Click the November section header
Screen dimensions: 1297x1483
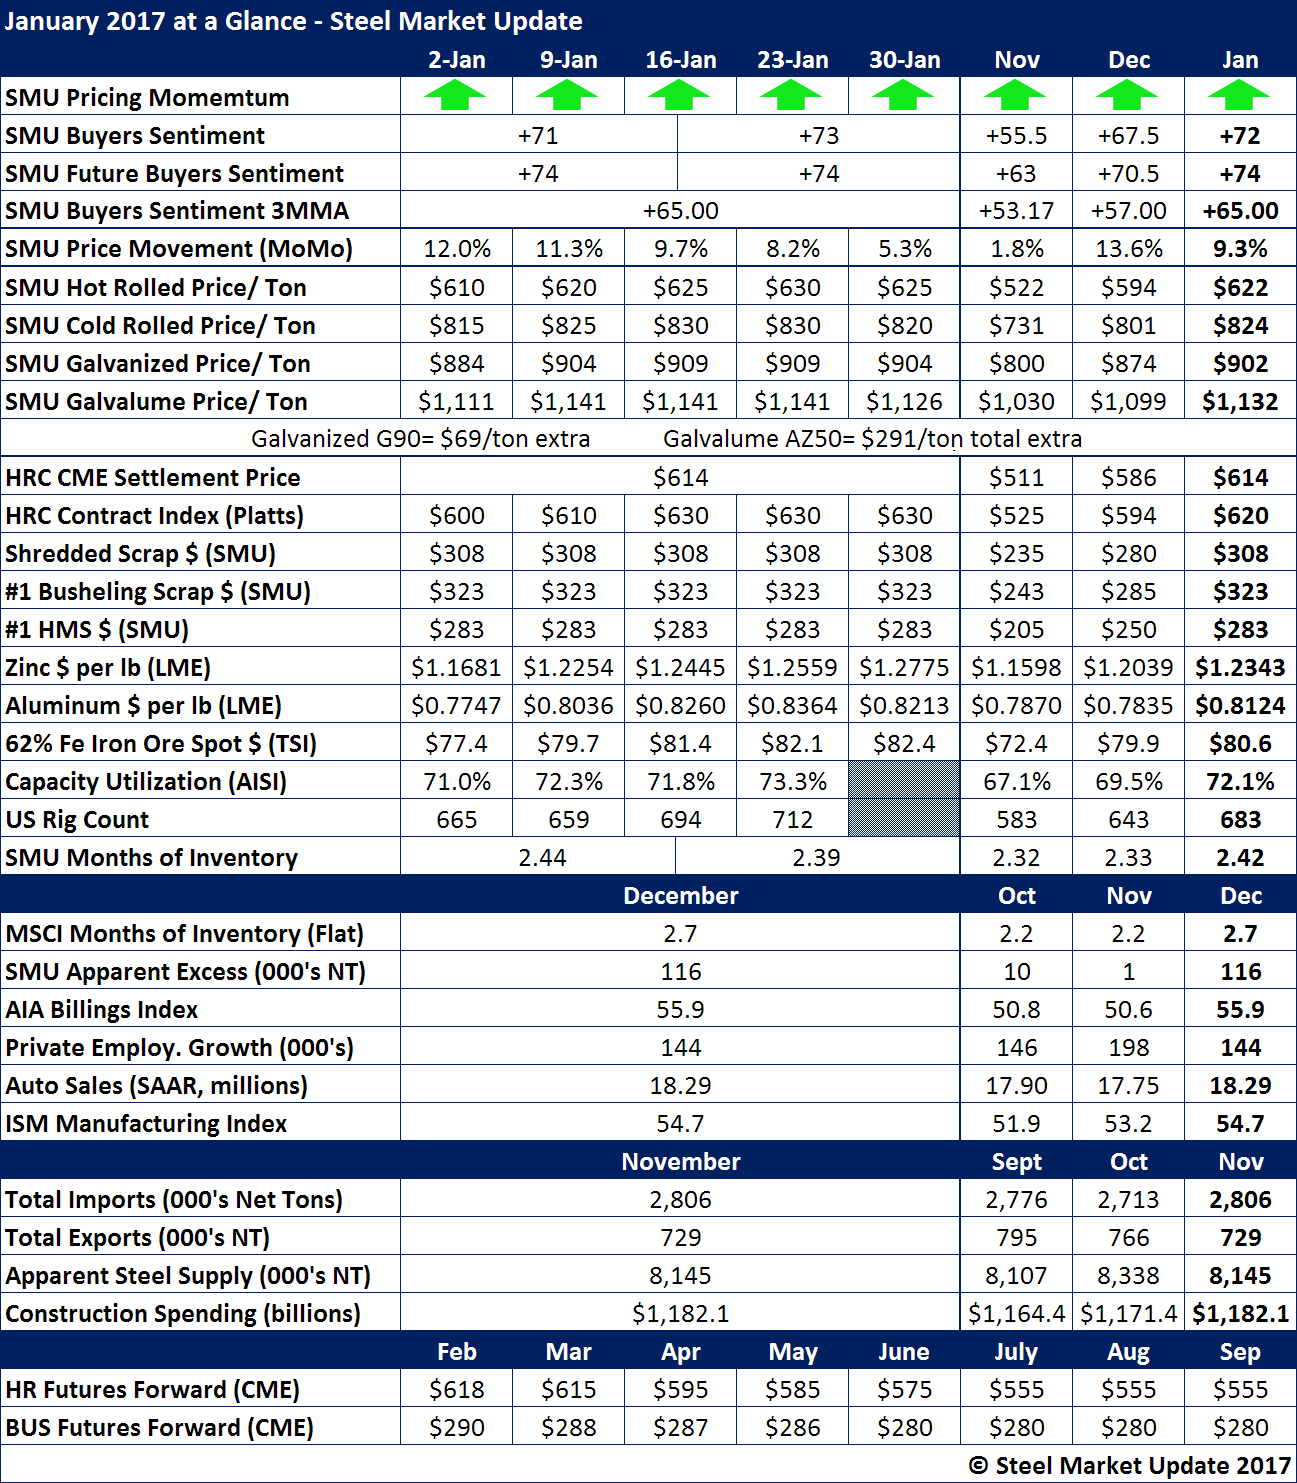pyautogui.click(x=680, y=1162)
